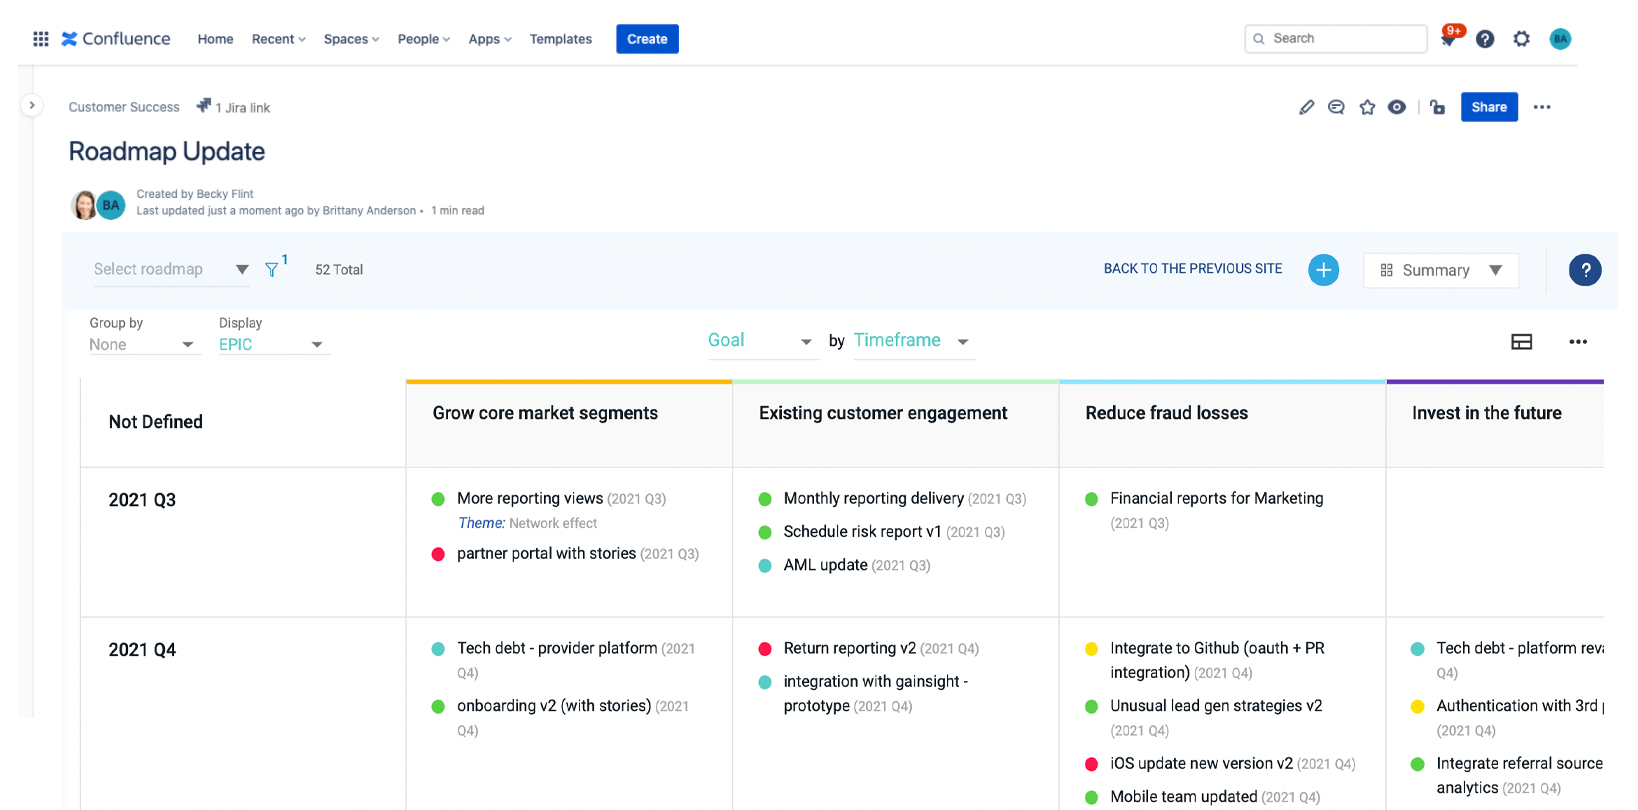Open page restrictions lock icon
The width and height of the screenshot is (1638, 810).
(x=1437, y=107)
